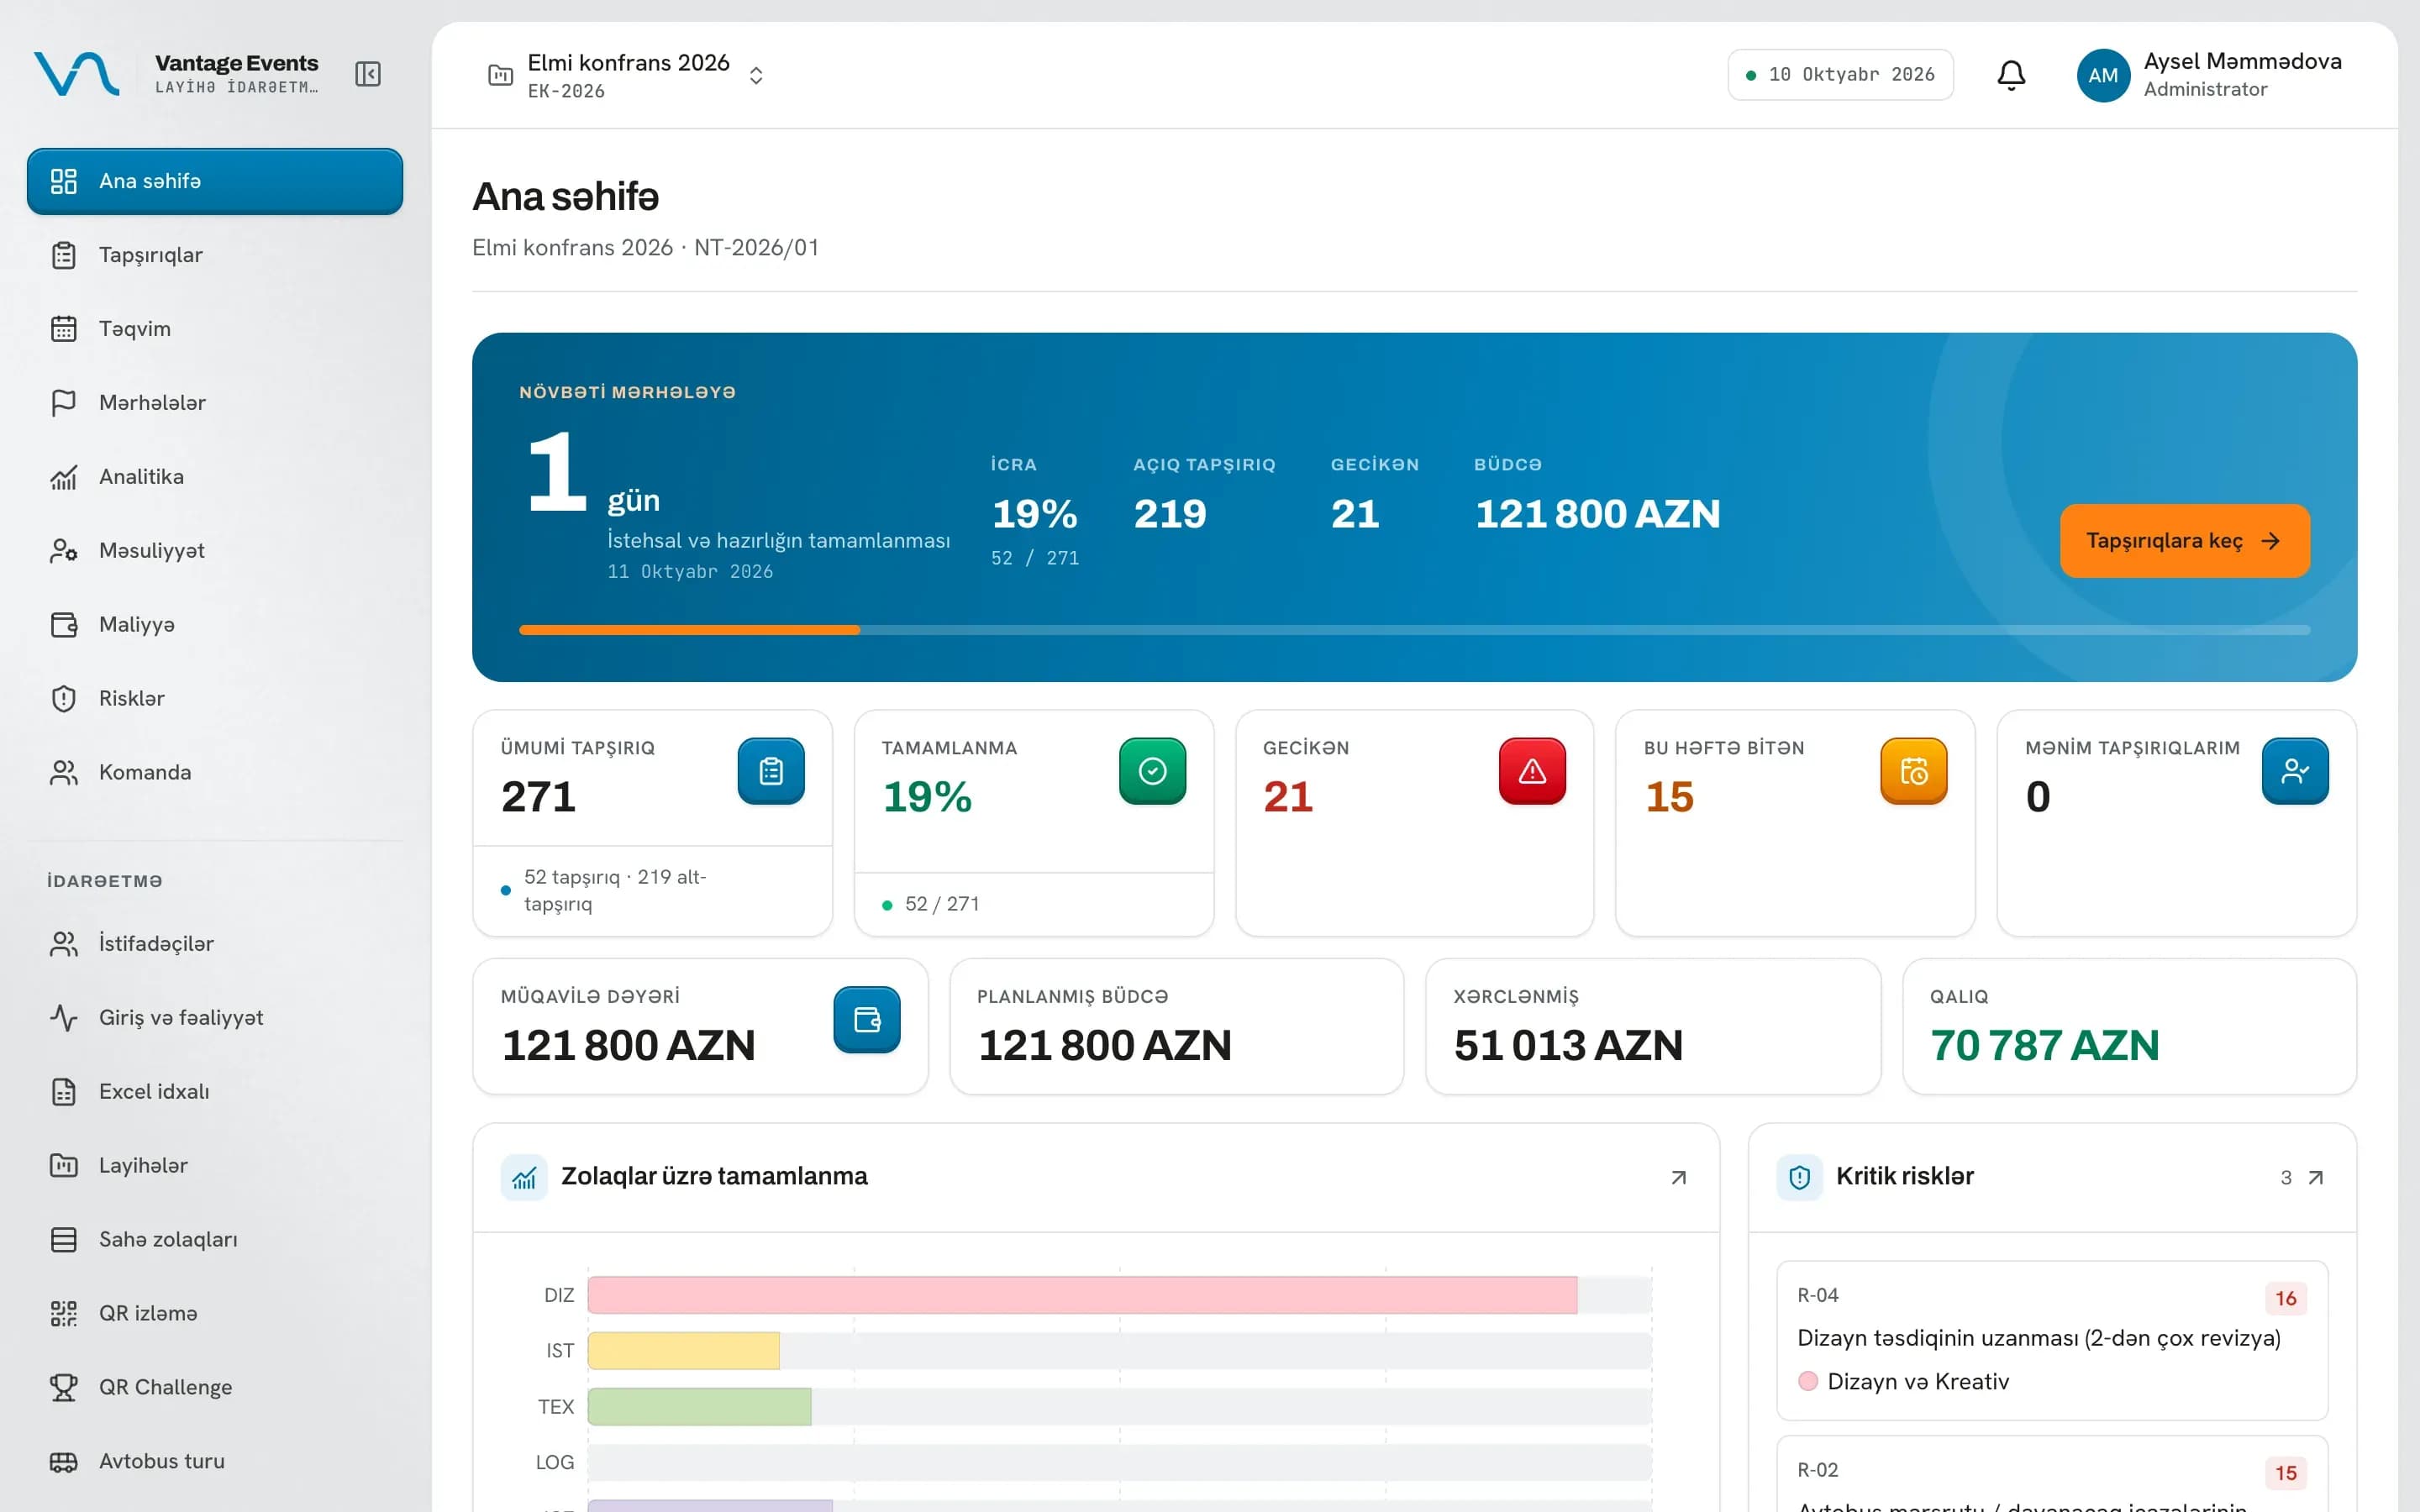This screenshot has height=1512, width=2420.
Task: Click the QR Challenge trophy icon
Action: click(x=64, y=1388)
